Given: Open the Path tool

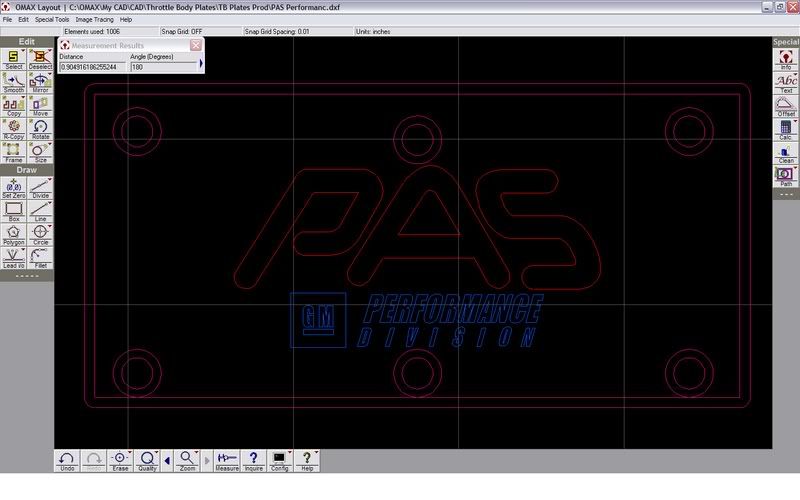Looking at the screenshot, I should (786, 176).
